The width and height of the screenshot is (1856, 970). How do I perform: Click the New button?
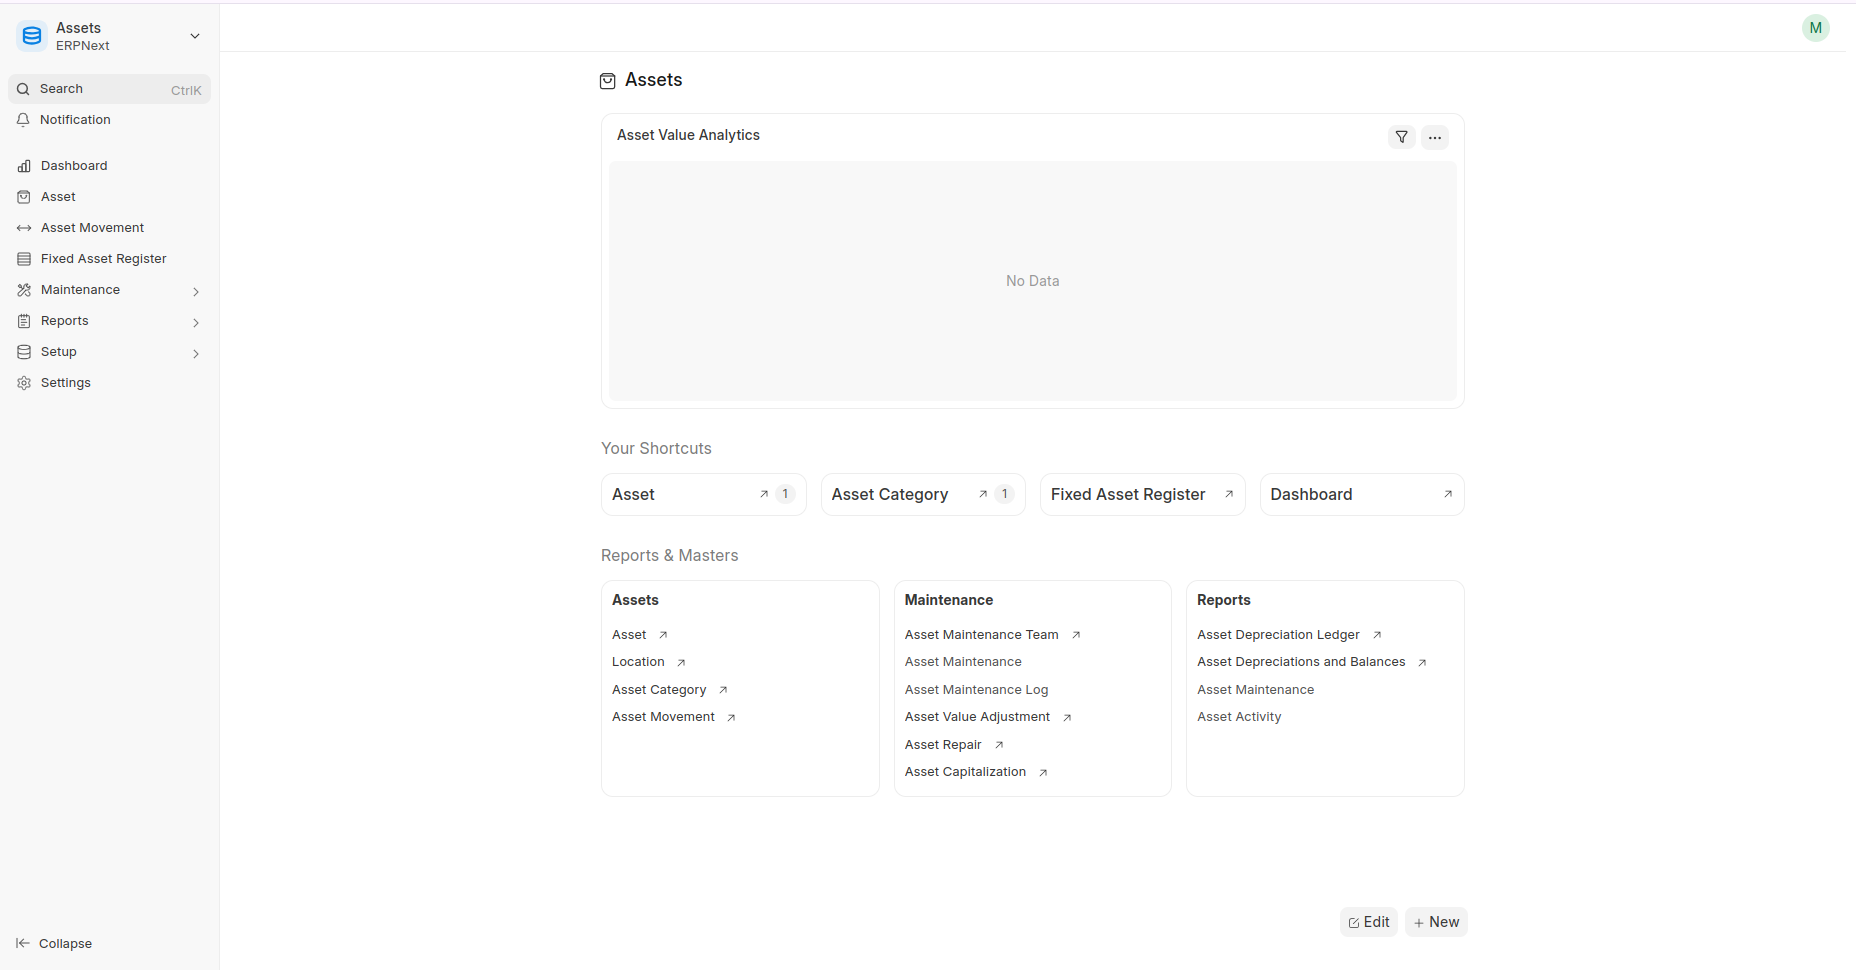tap(1436, 922)
